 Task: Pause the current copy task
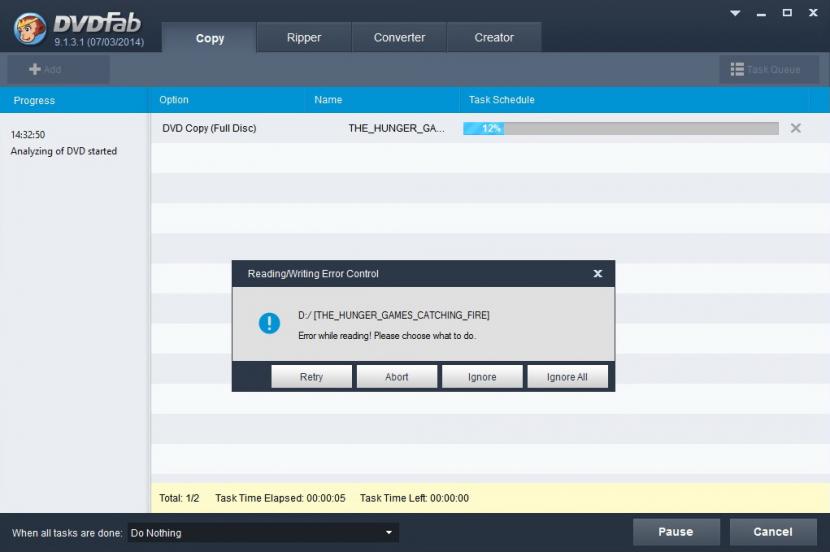tap(676, 532)
